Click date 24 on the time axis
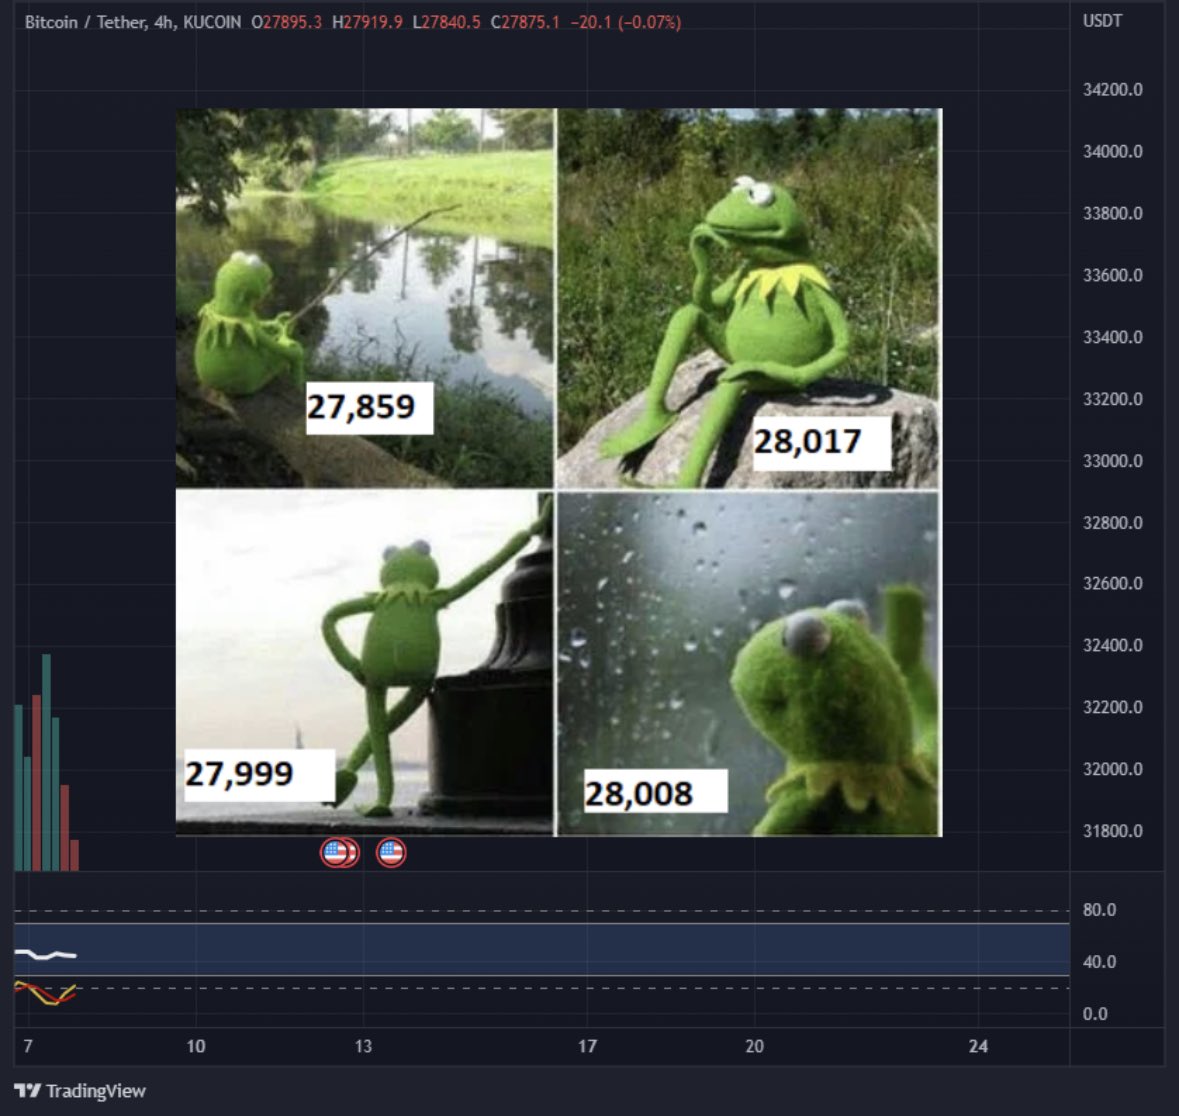The image size is (1179, 1116). [x=978, y=1046]
